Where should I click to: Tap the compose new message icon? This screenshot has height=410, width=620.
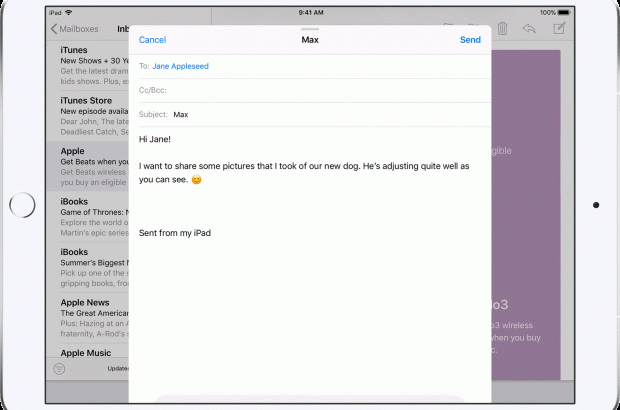click(559, 29)
